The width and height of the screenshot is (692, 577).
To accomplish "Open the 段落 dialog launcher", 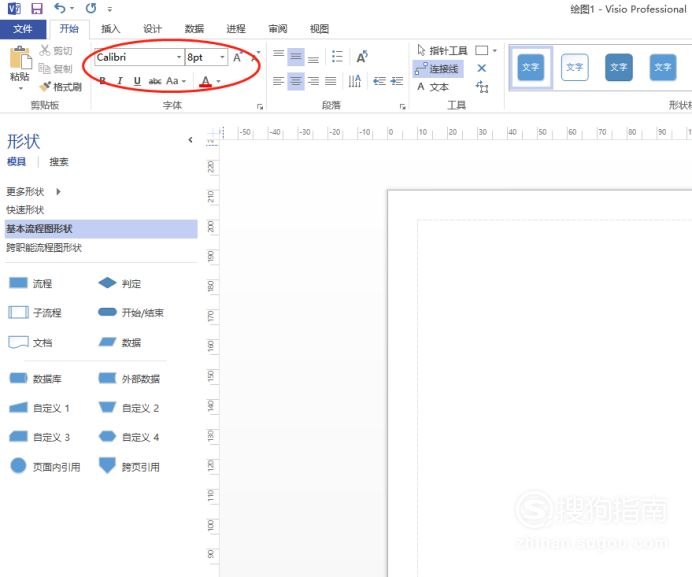I will tap(402, 106).
